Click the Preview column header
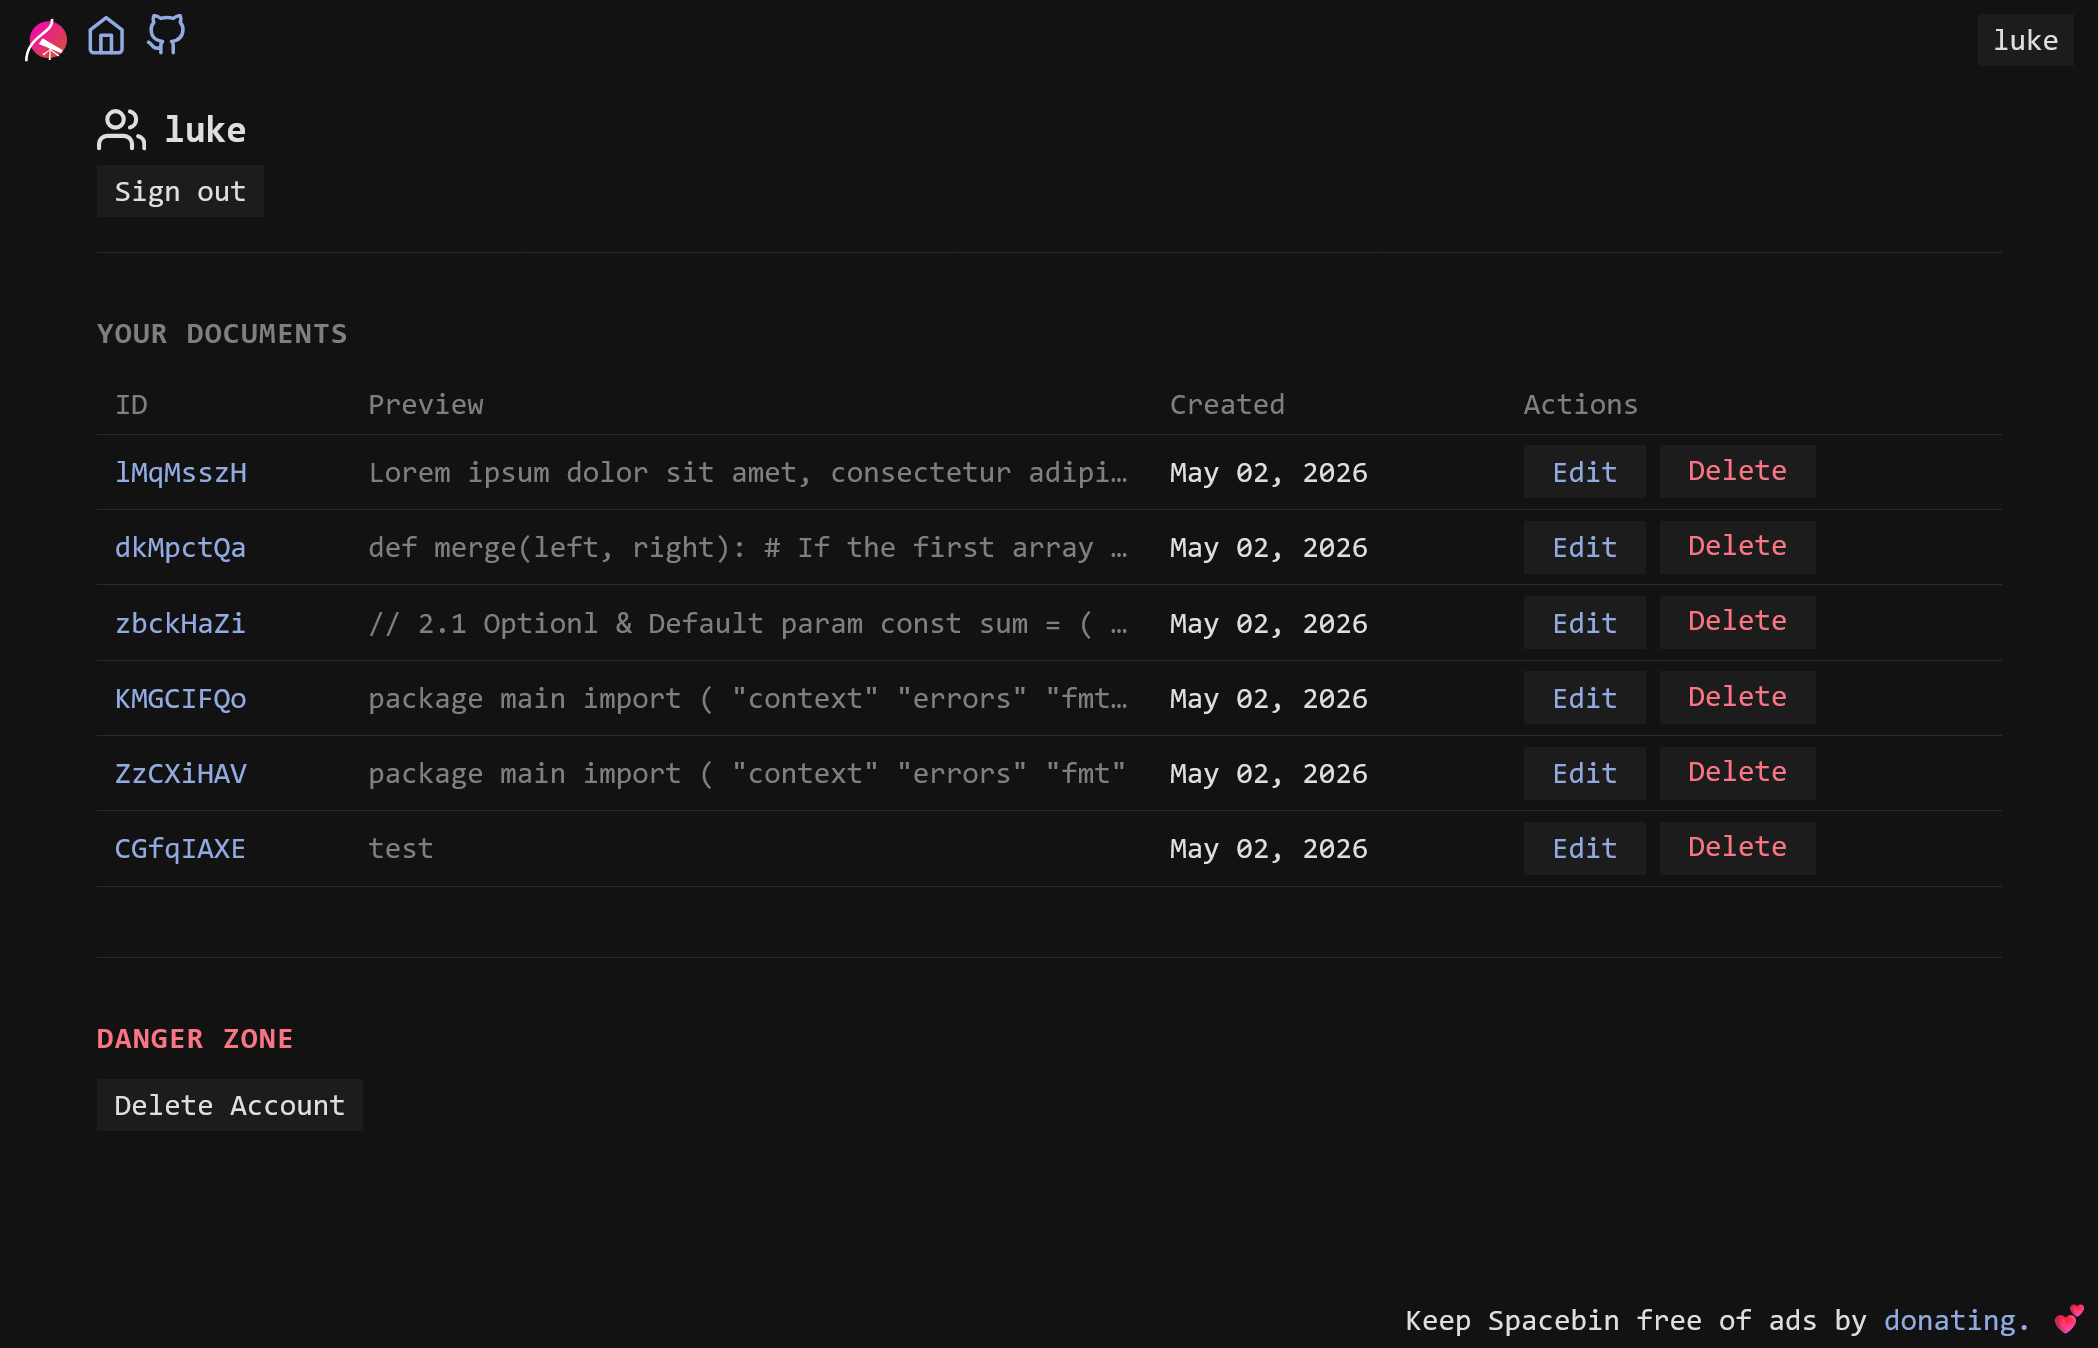 click(426, 404)
